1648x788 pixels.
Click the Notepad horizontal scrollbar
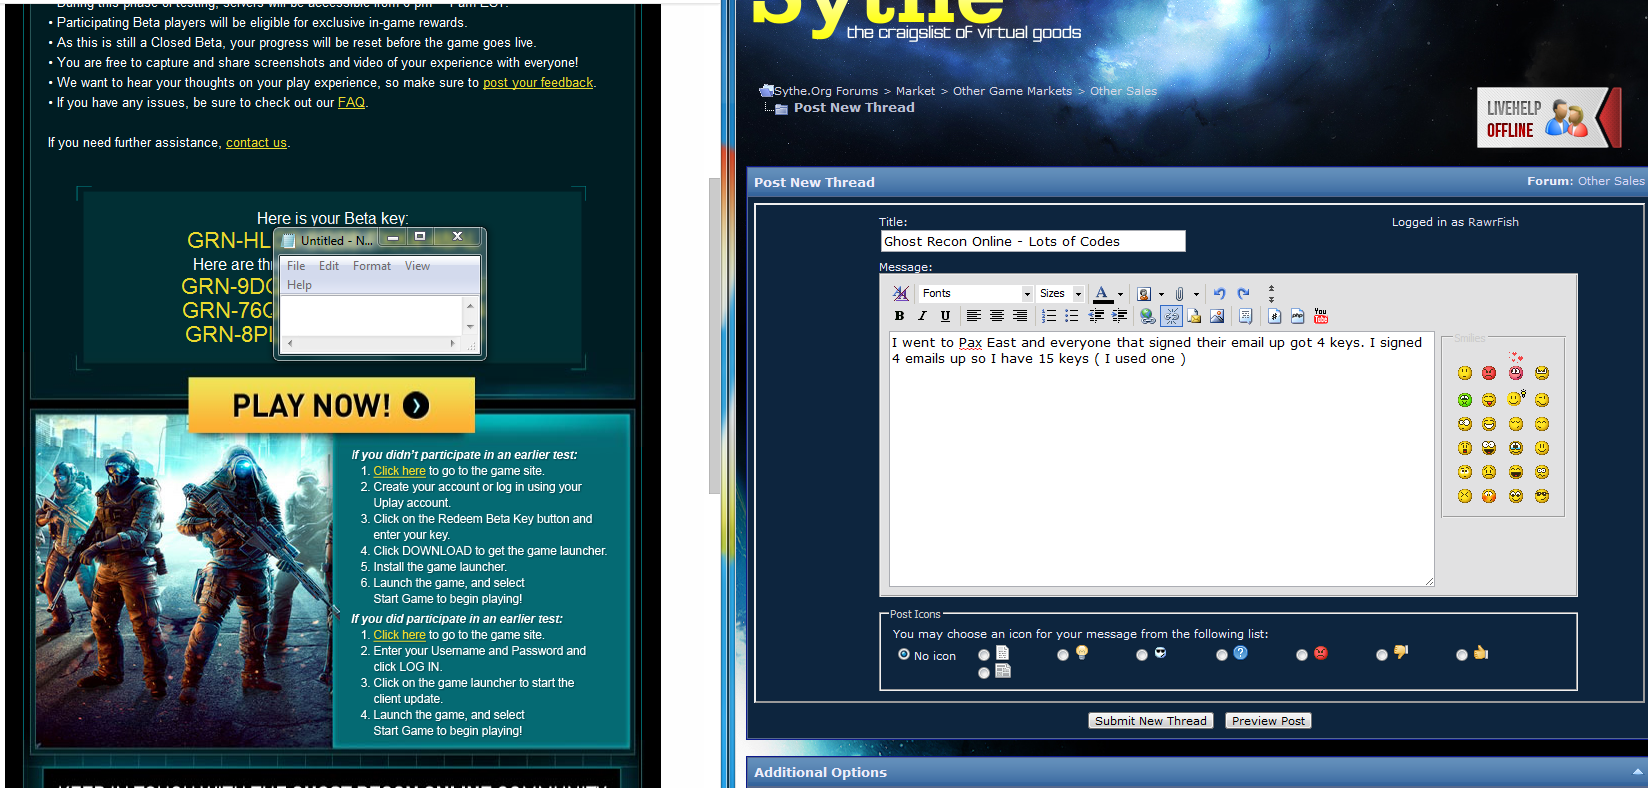tap(370, 344)
